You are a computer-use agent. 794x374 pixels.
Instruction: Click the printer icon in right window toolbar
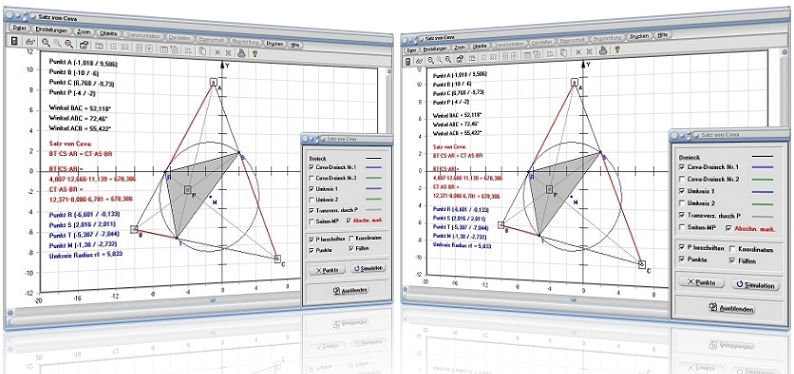pos(603,50)
